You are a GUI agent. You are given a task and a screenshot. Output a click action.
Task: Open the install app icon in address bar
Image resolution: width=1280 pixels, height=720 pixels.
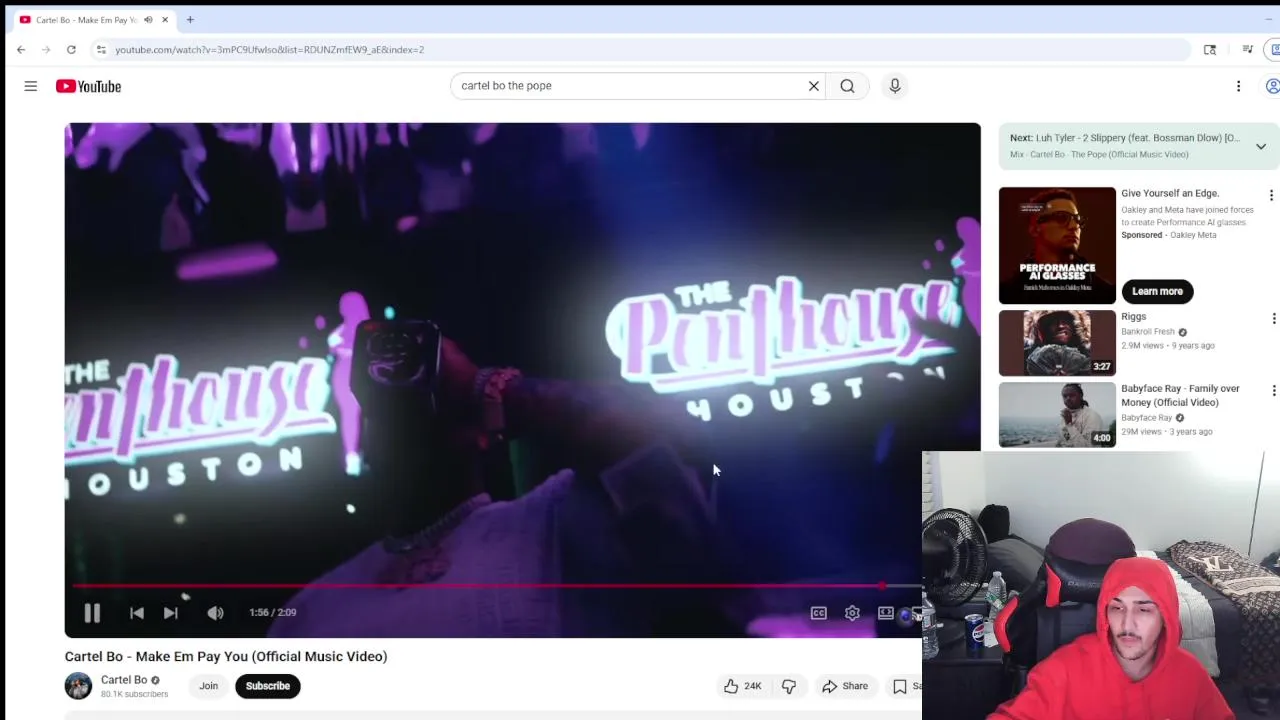pos(1210,49)
